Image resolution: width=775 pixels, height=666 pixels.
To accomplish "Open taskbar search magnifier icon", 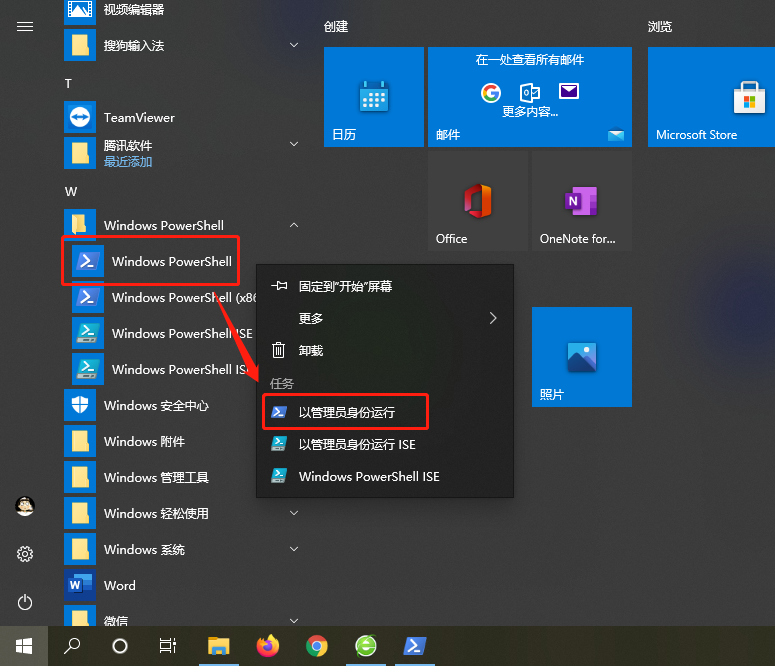I will point(72,646).
